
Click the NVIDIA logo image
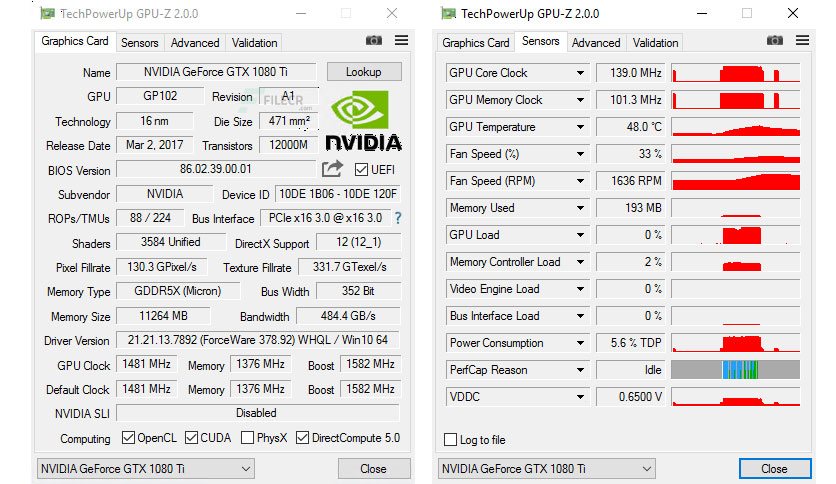pos(364,120)
